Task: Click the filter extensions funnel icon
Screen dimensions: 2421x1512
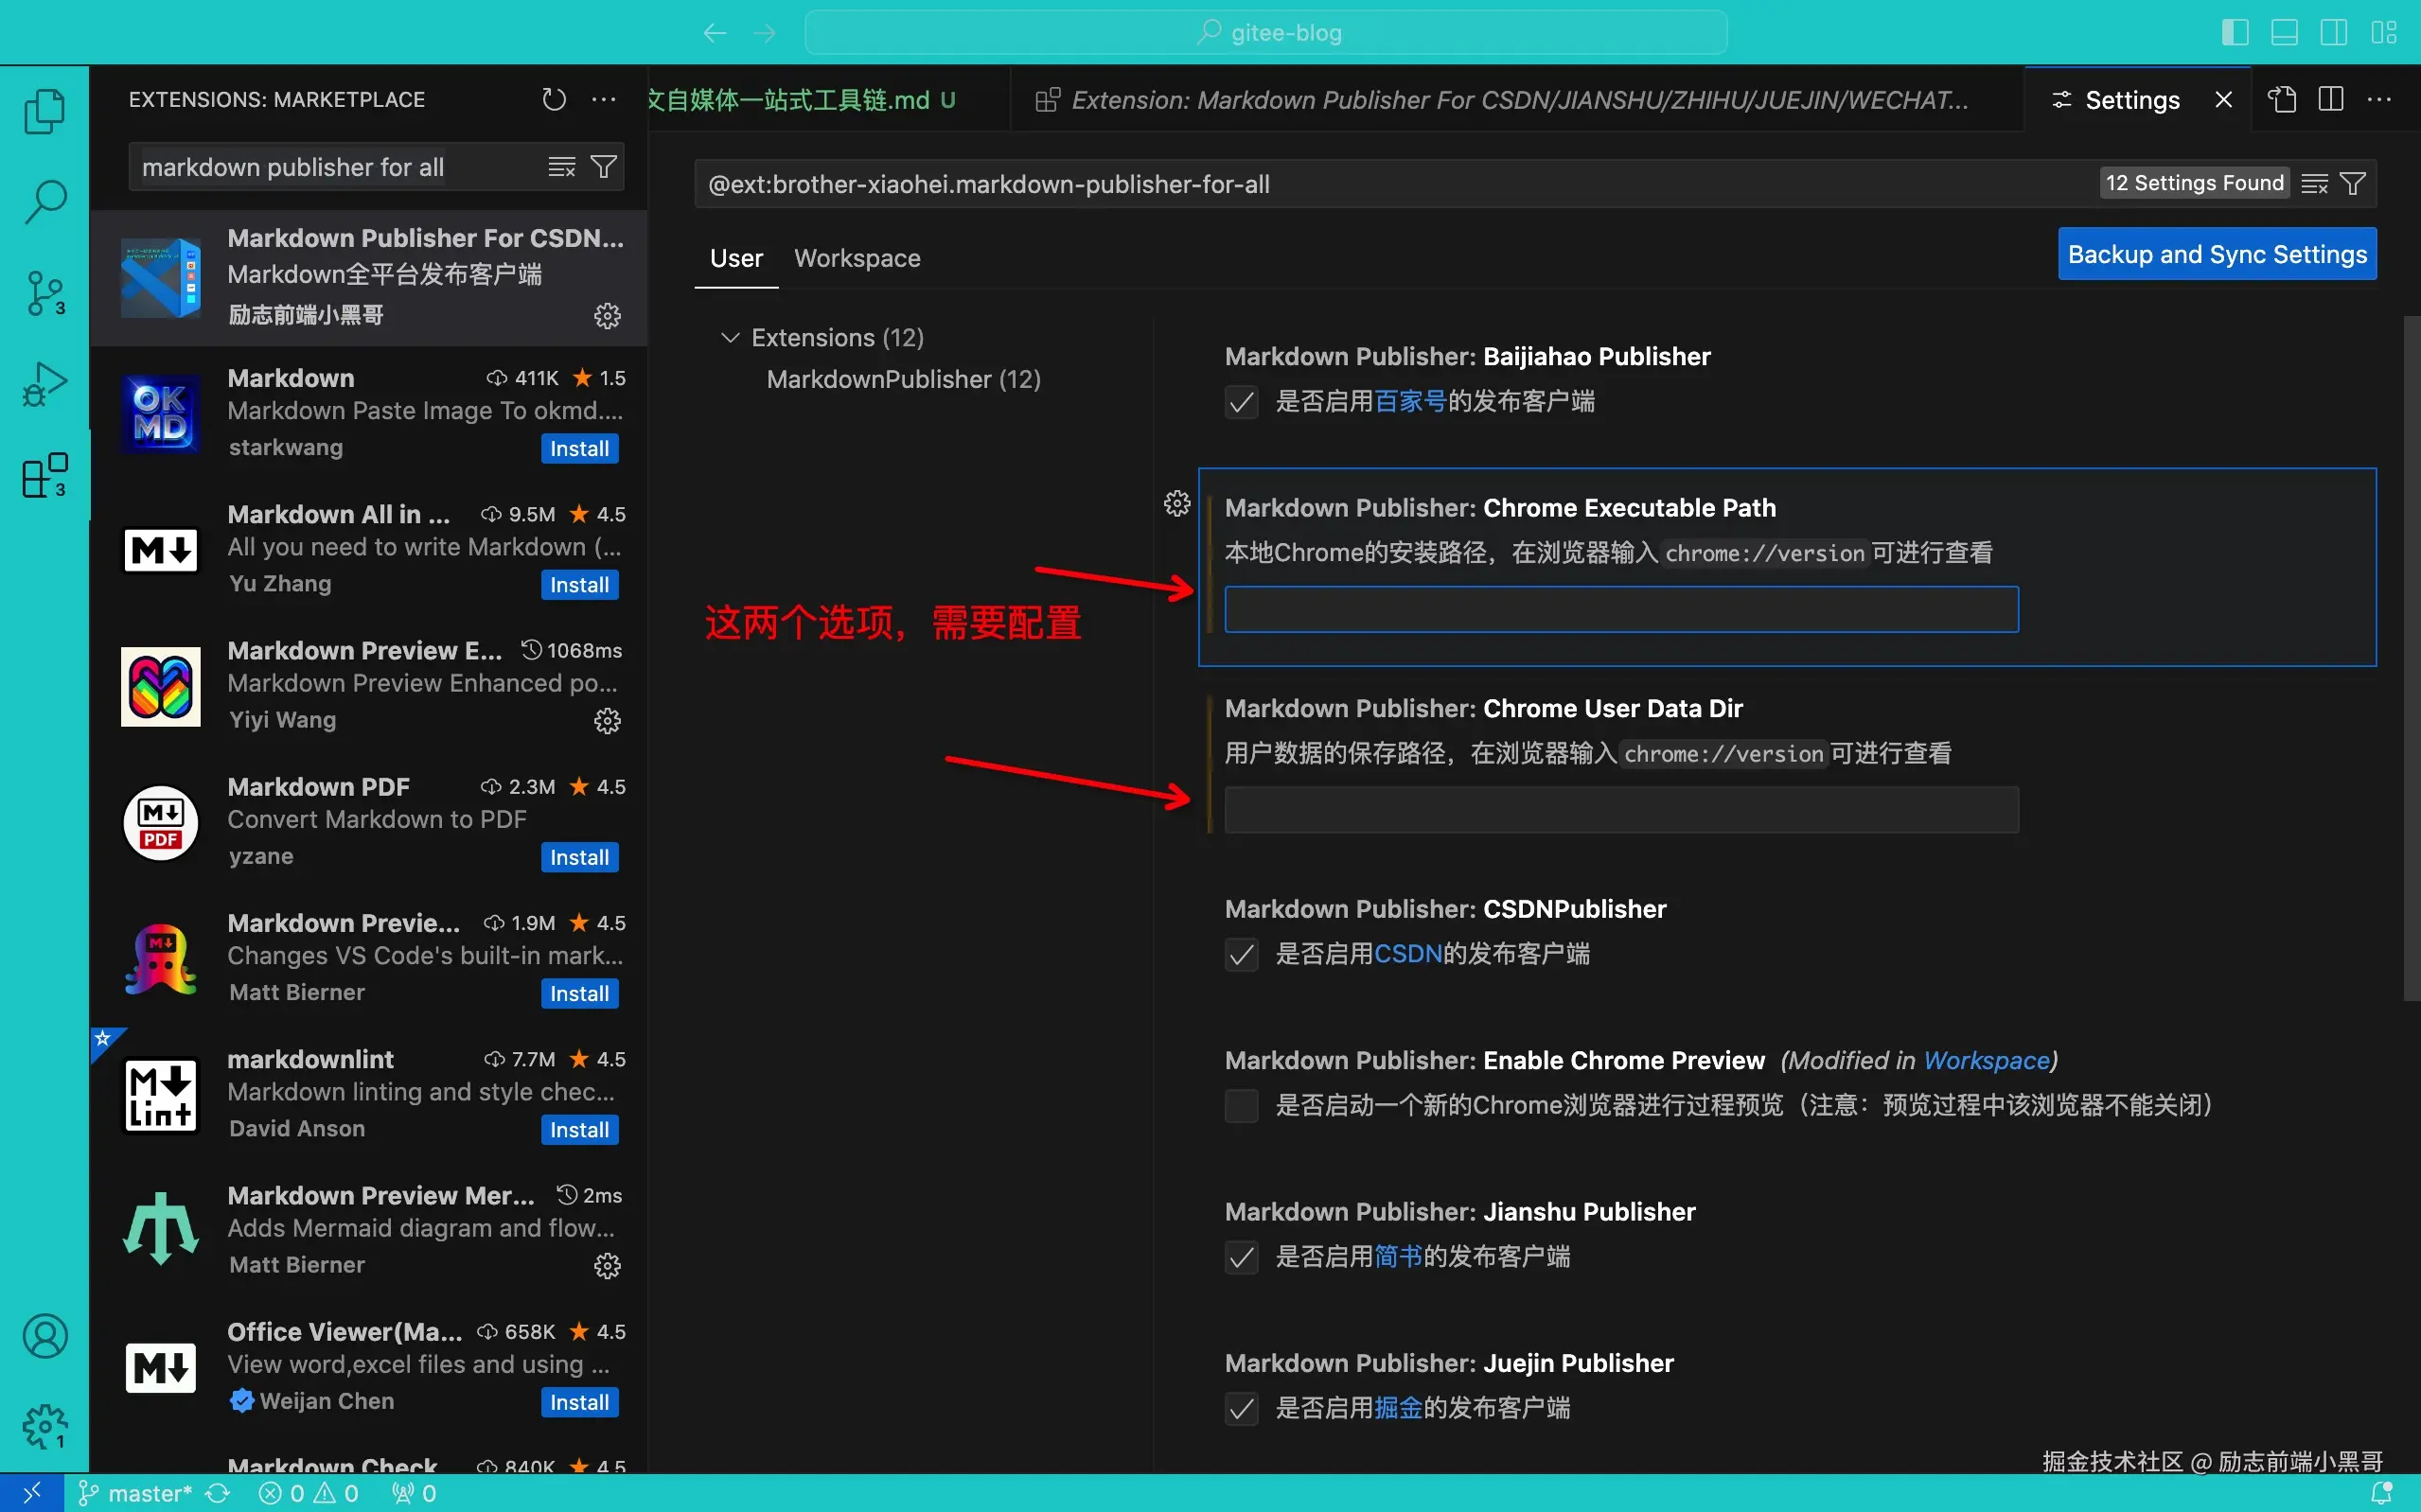Action: 603,167
